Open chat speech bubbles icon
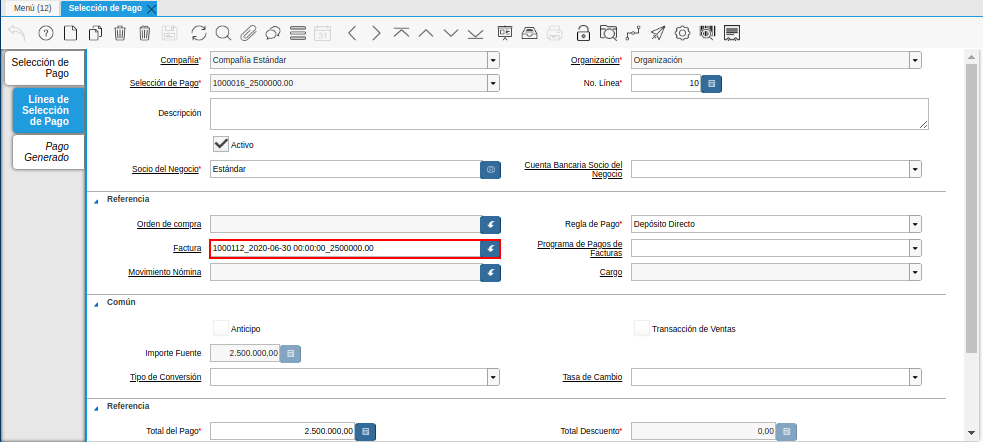The width and height of the screenshot is (983, 442). pos(273,33)
